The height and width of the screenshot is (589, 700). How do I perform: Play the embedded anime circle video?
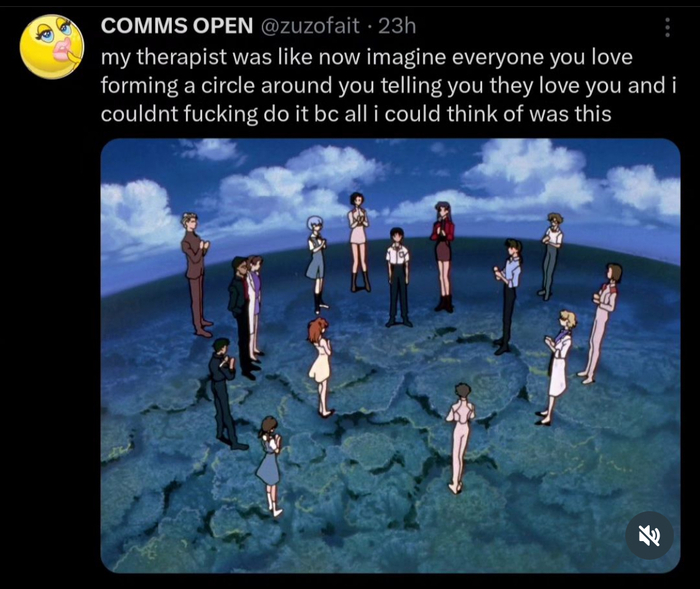pyautogui.click(x=390, y=356)
